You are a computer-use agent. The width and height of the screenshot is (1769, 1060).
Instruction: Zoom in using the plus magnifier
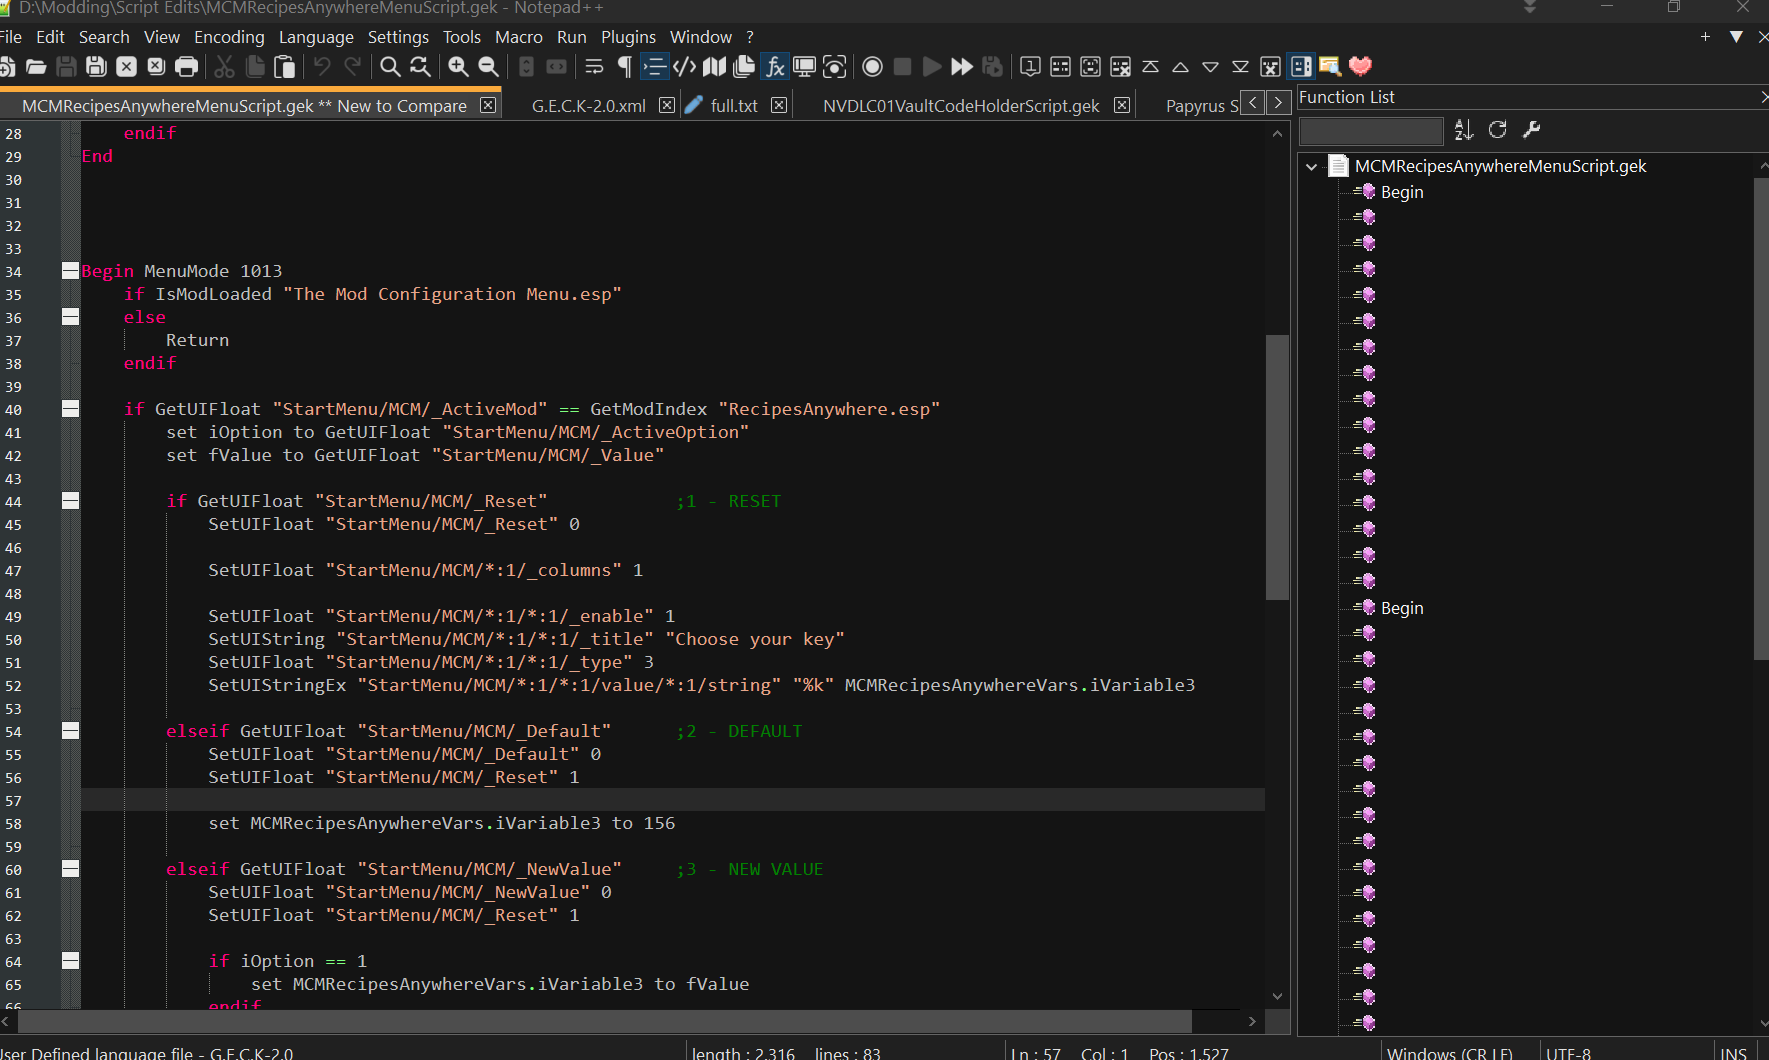(458, 67)
